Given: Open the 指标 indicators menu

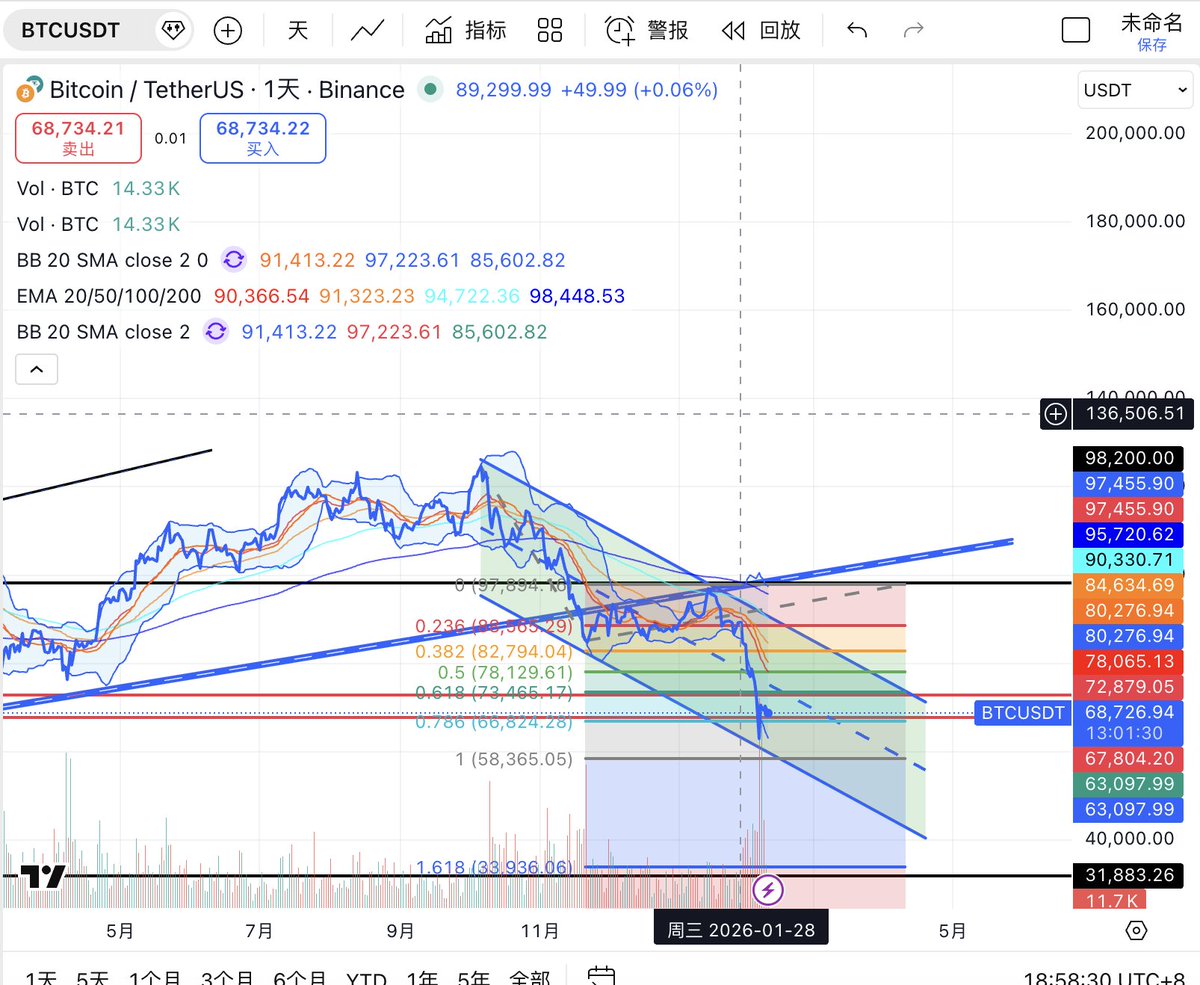Looking at the screenshot, I should (466, 30).
